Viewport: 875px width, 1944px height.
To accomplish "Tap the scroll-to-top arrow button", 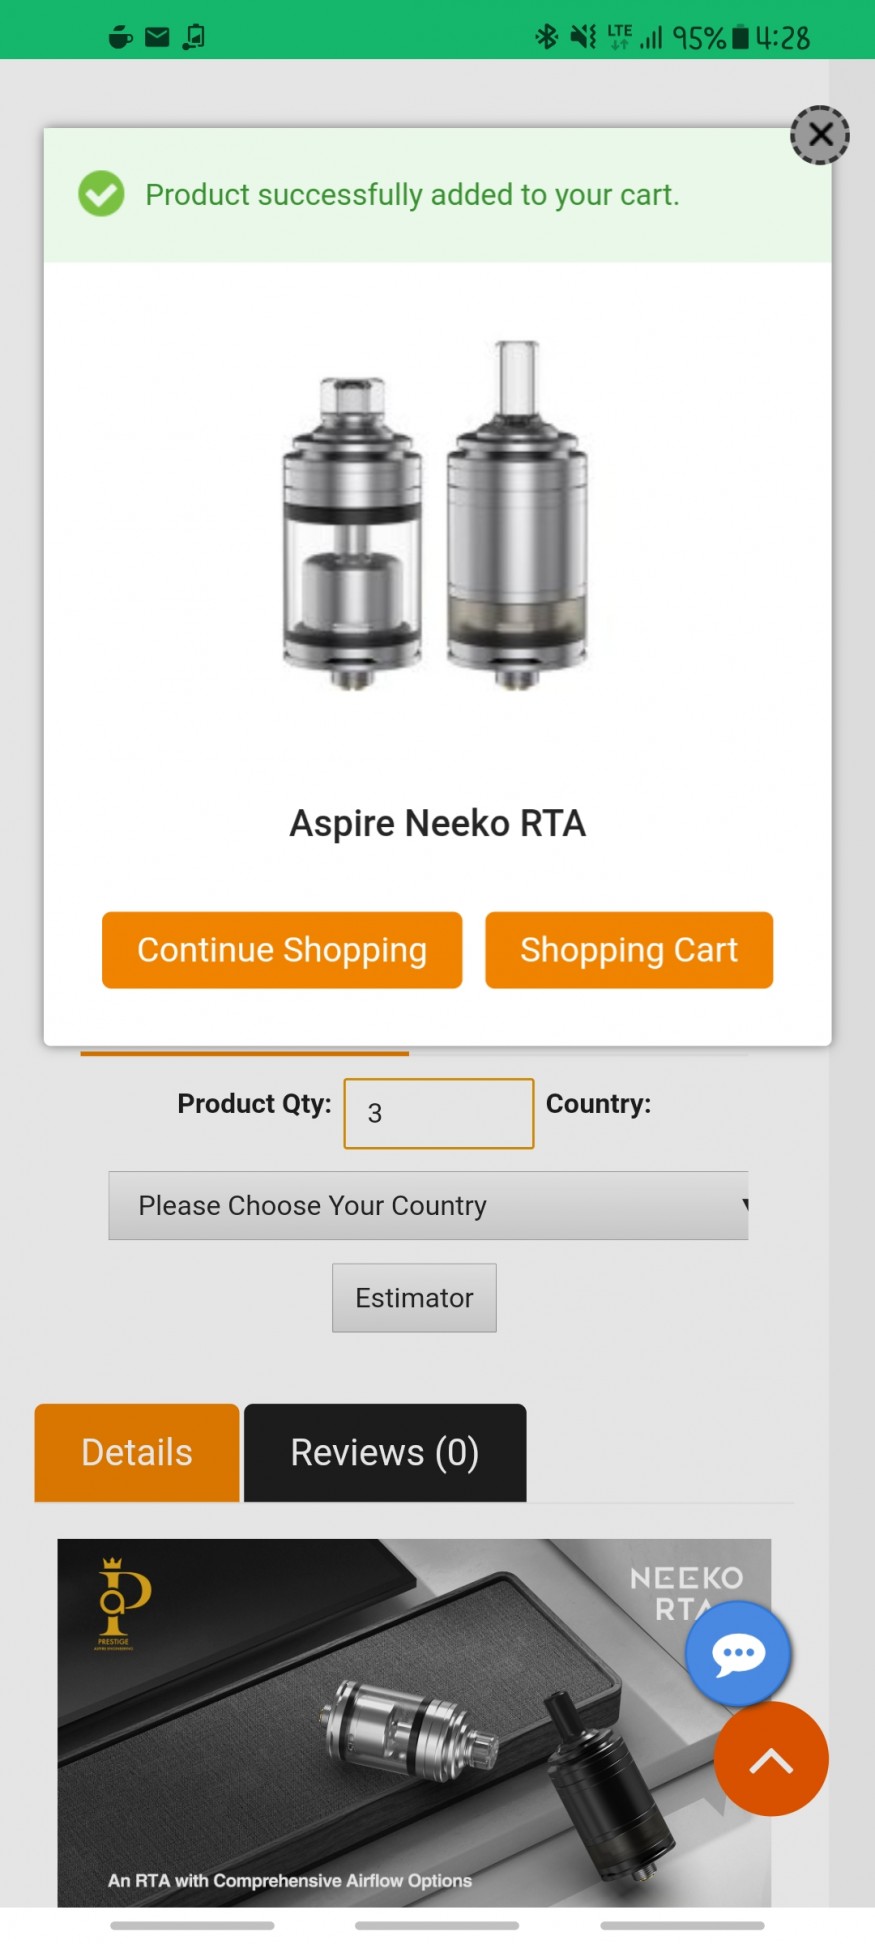I will point(771,1760).
